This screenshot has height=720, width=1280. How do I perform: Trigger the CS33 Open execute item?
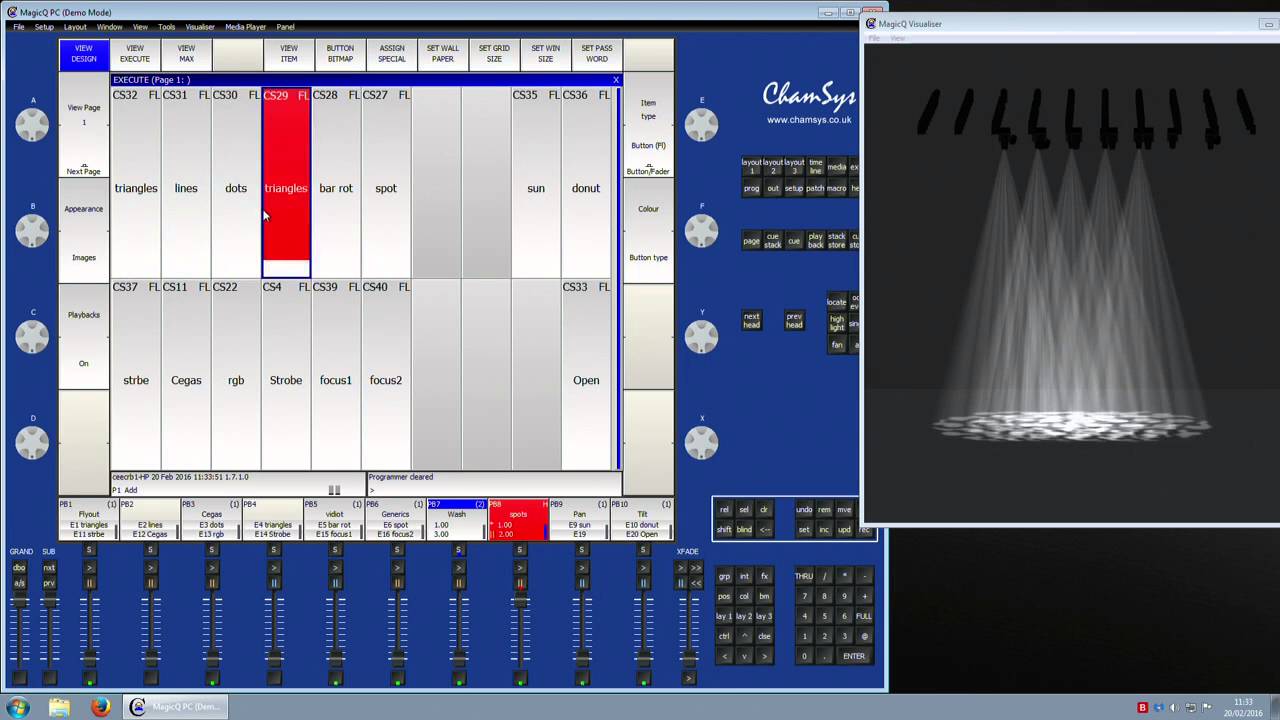click(x=586, y=375)
